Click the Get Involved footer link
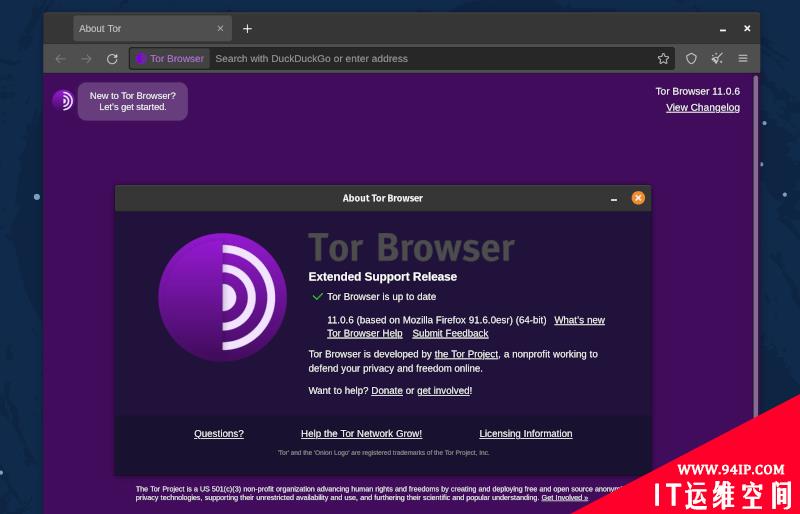Screen dimensions: 800x514 (564, 498)
